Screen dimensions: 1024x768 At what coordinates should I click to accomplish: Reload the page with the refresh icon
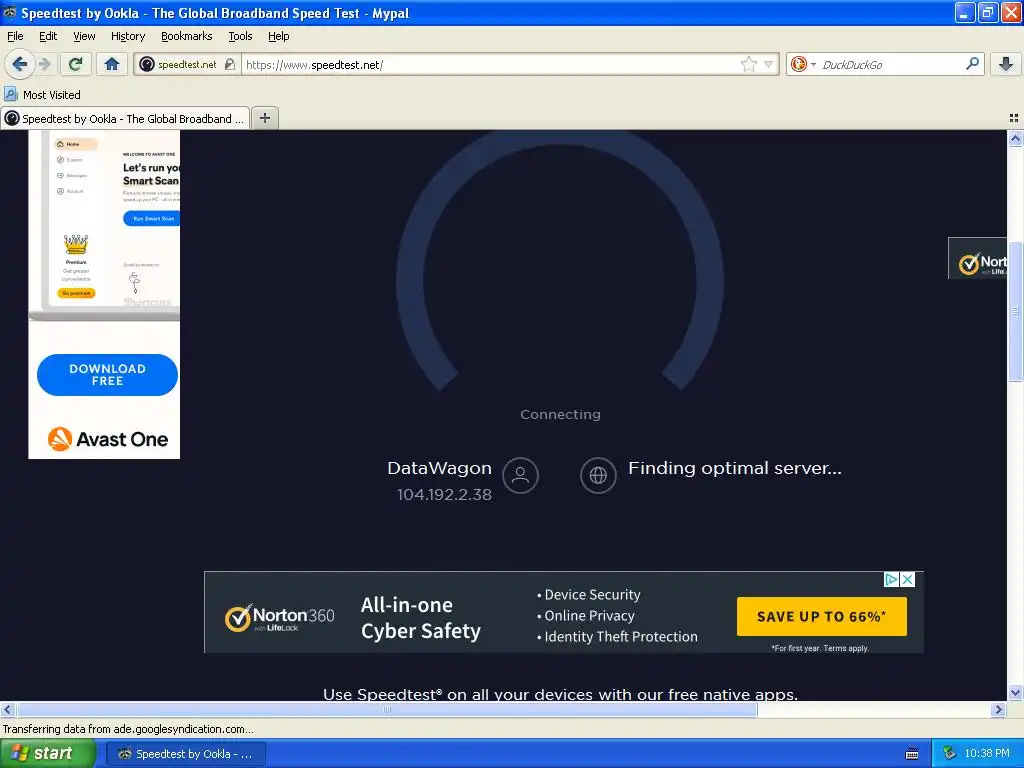[x=76, y=64]
